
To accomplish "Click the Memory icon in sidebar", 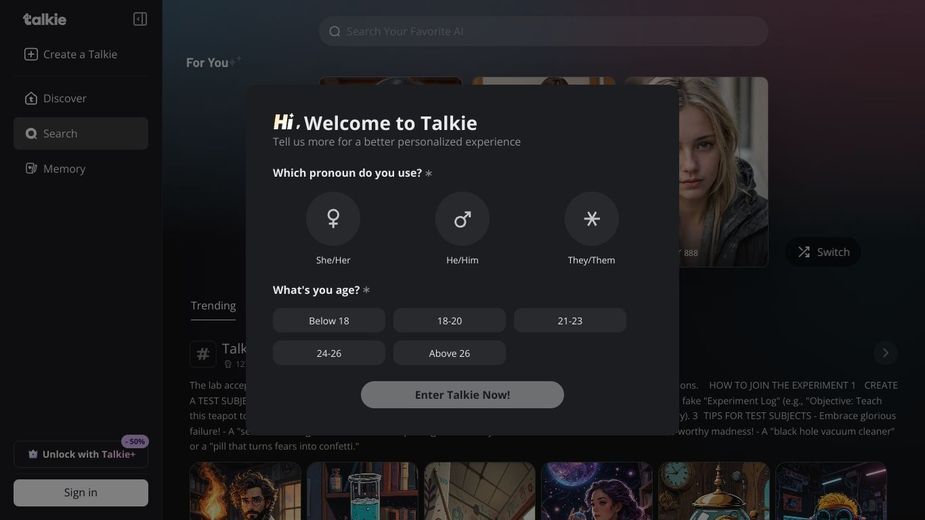I will pyautogui.click(x=31, y=169).
